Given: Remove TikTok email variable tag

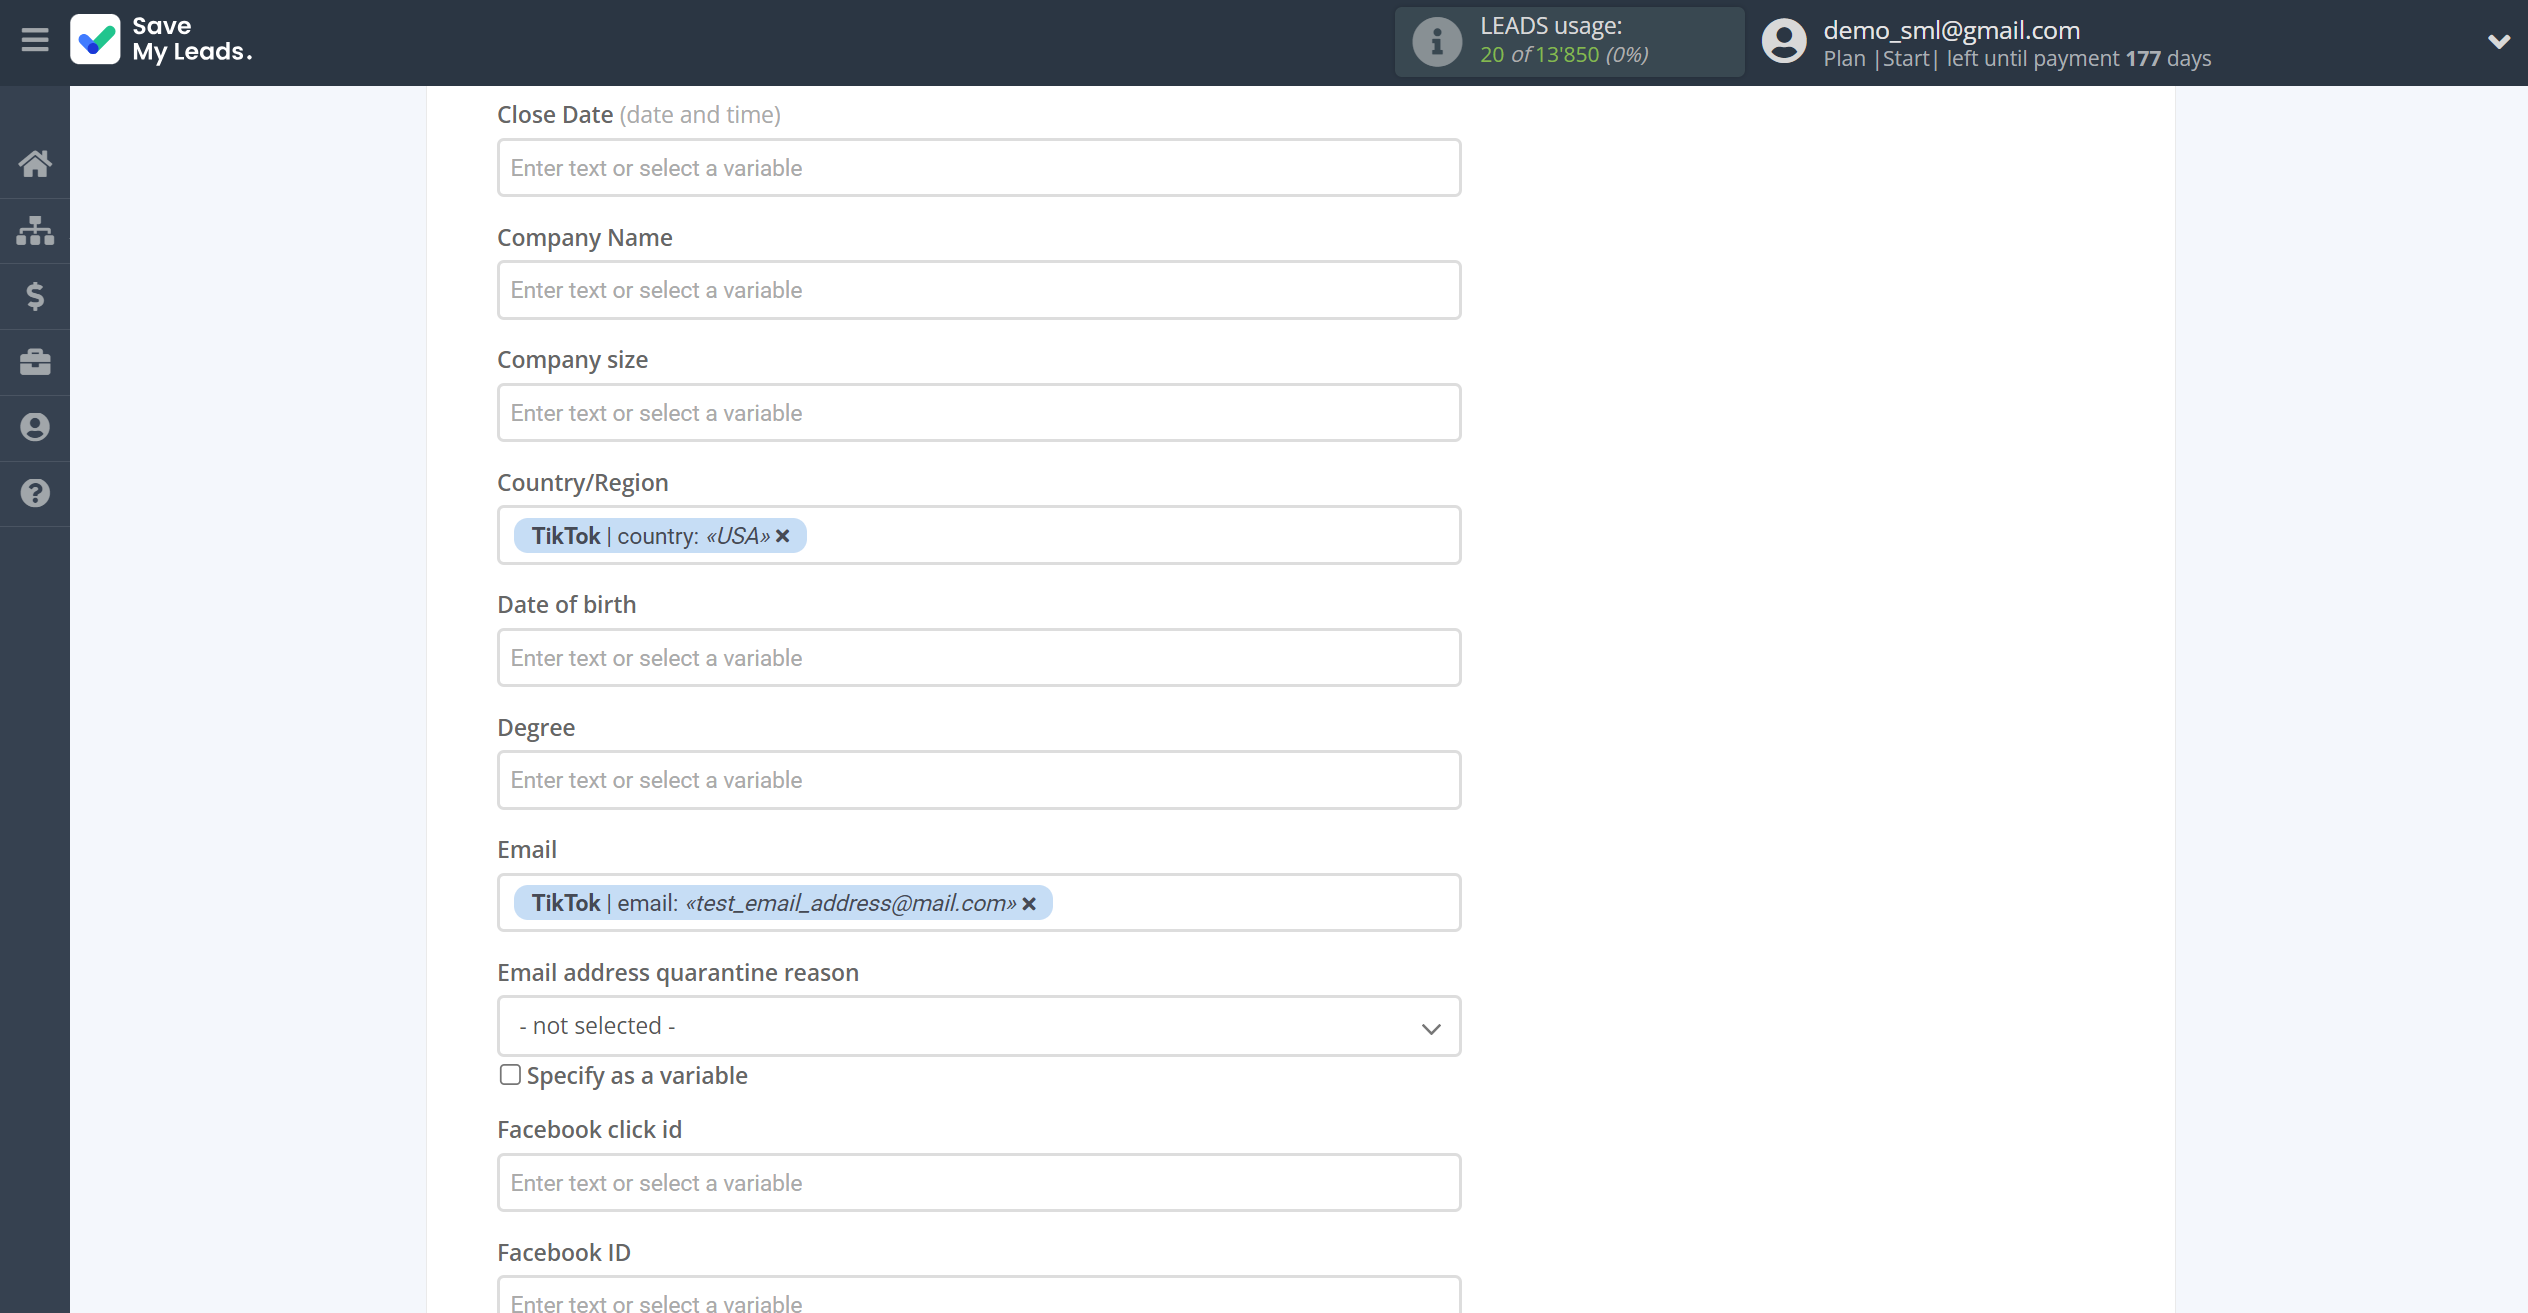Looking at the screenshot, I should pos(1030,903).
